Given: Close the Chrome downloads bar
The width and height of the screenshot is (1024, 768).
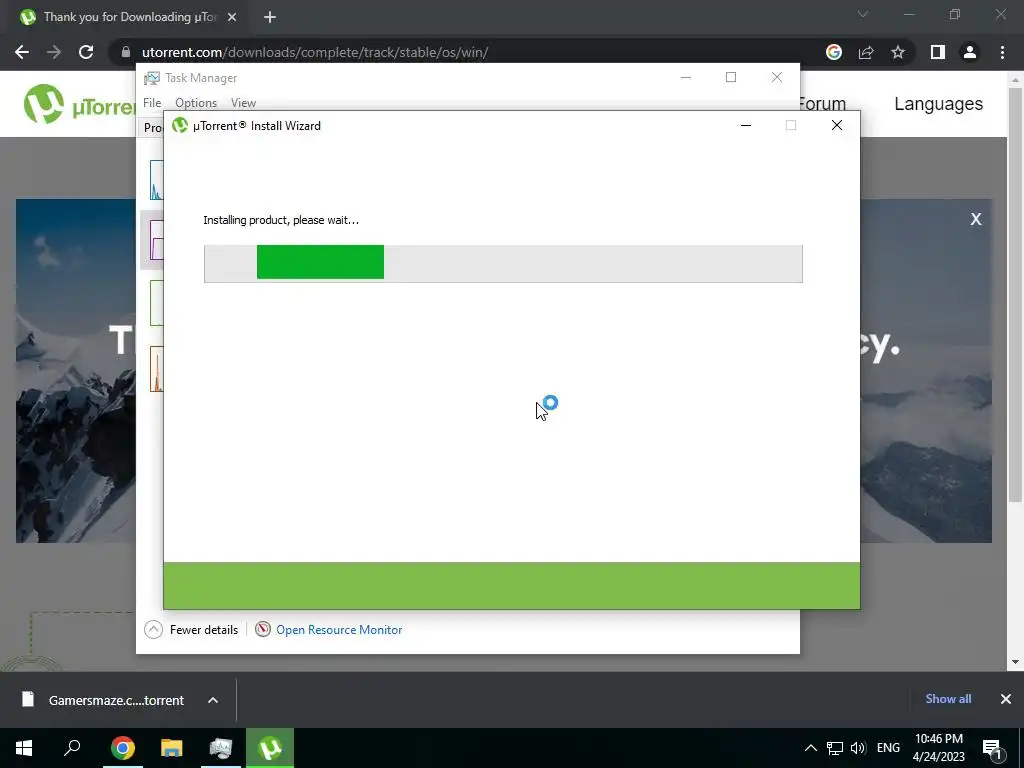Looking at the screenshot, I should coord(1006,699).
